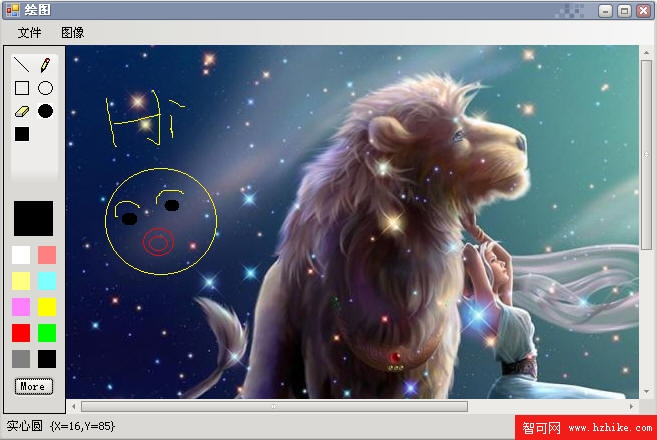Select the hollow Rectangle tool
The height and width of the screenshot is (440, 657).
click(22, 88)
